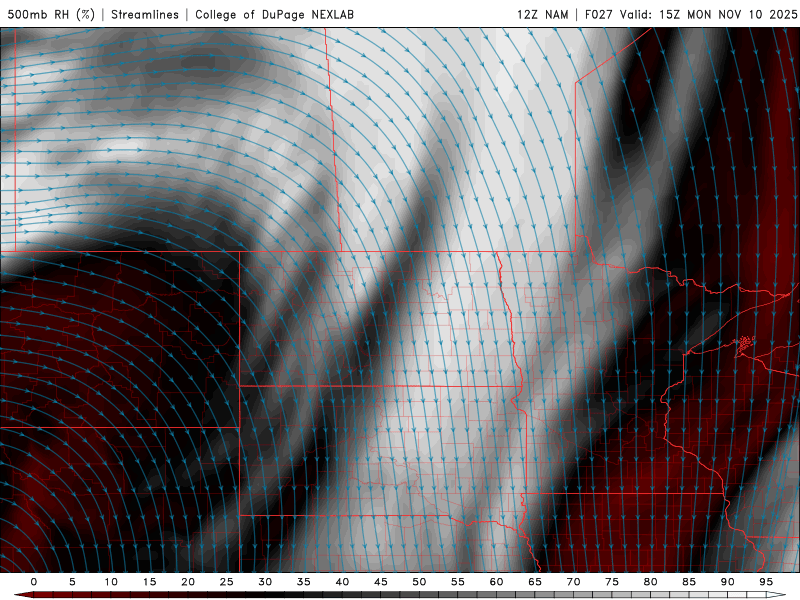This screenshot has height=600, width=800.
Task: Click the 25 value on the colorbar scale
Action: (x=227, y=582)
